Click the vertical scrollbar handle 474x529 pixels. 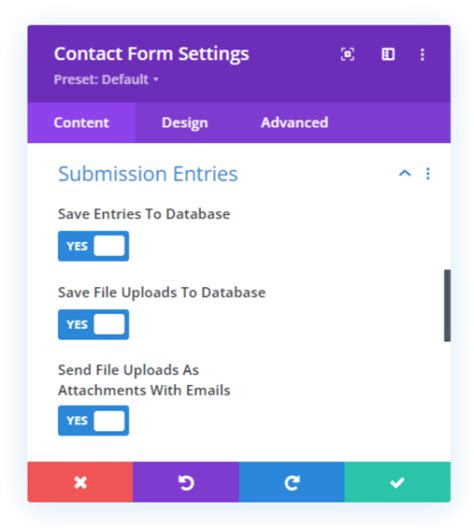(x=447, y=306)
